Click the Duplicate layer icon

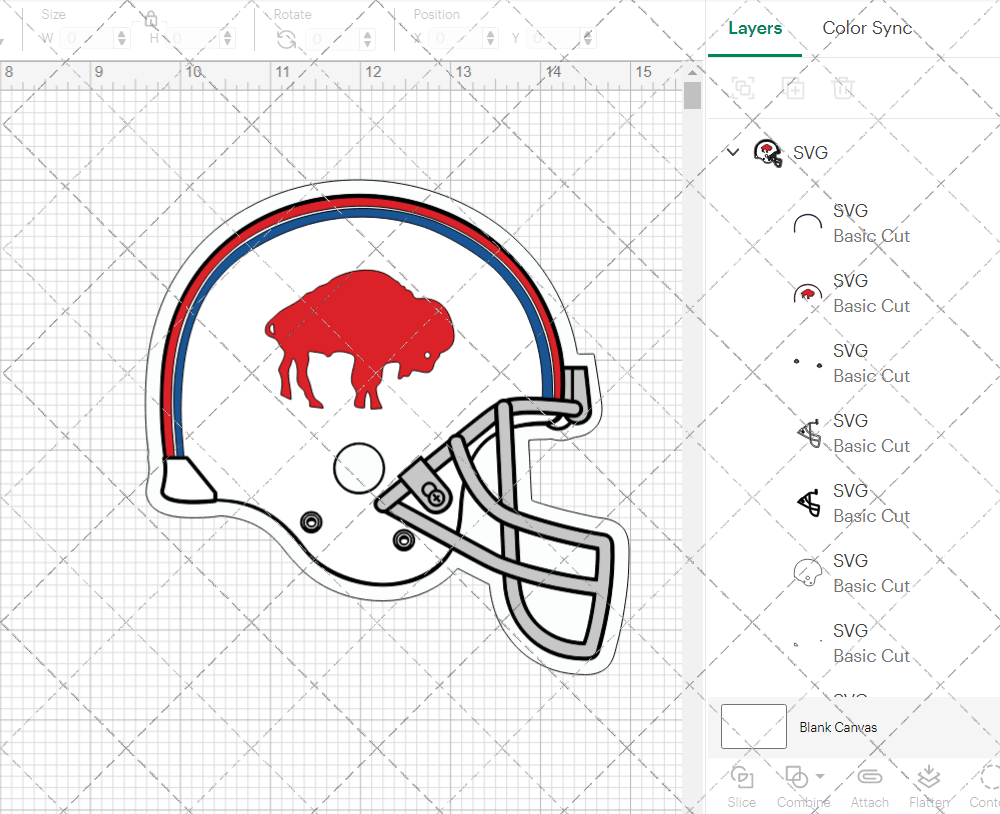794,88
